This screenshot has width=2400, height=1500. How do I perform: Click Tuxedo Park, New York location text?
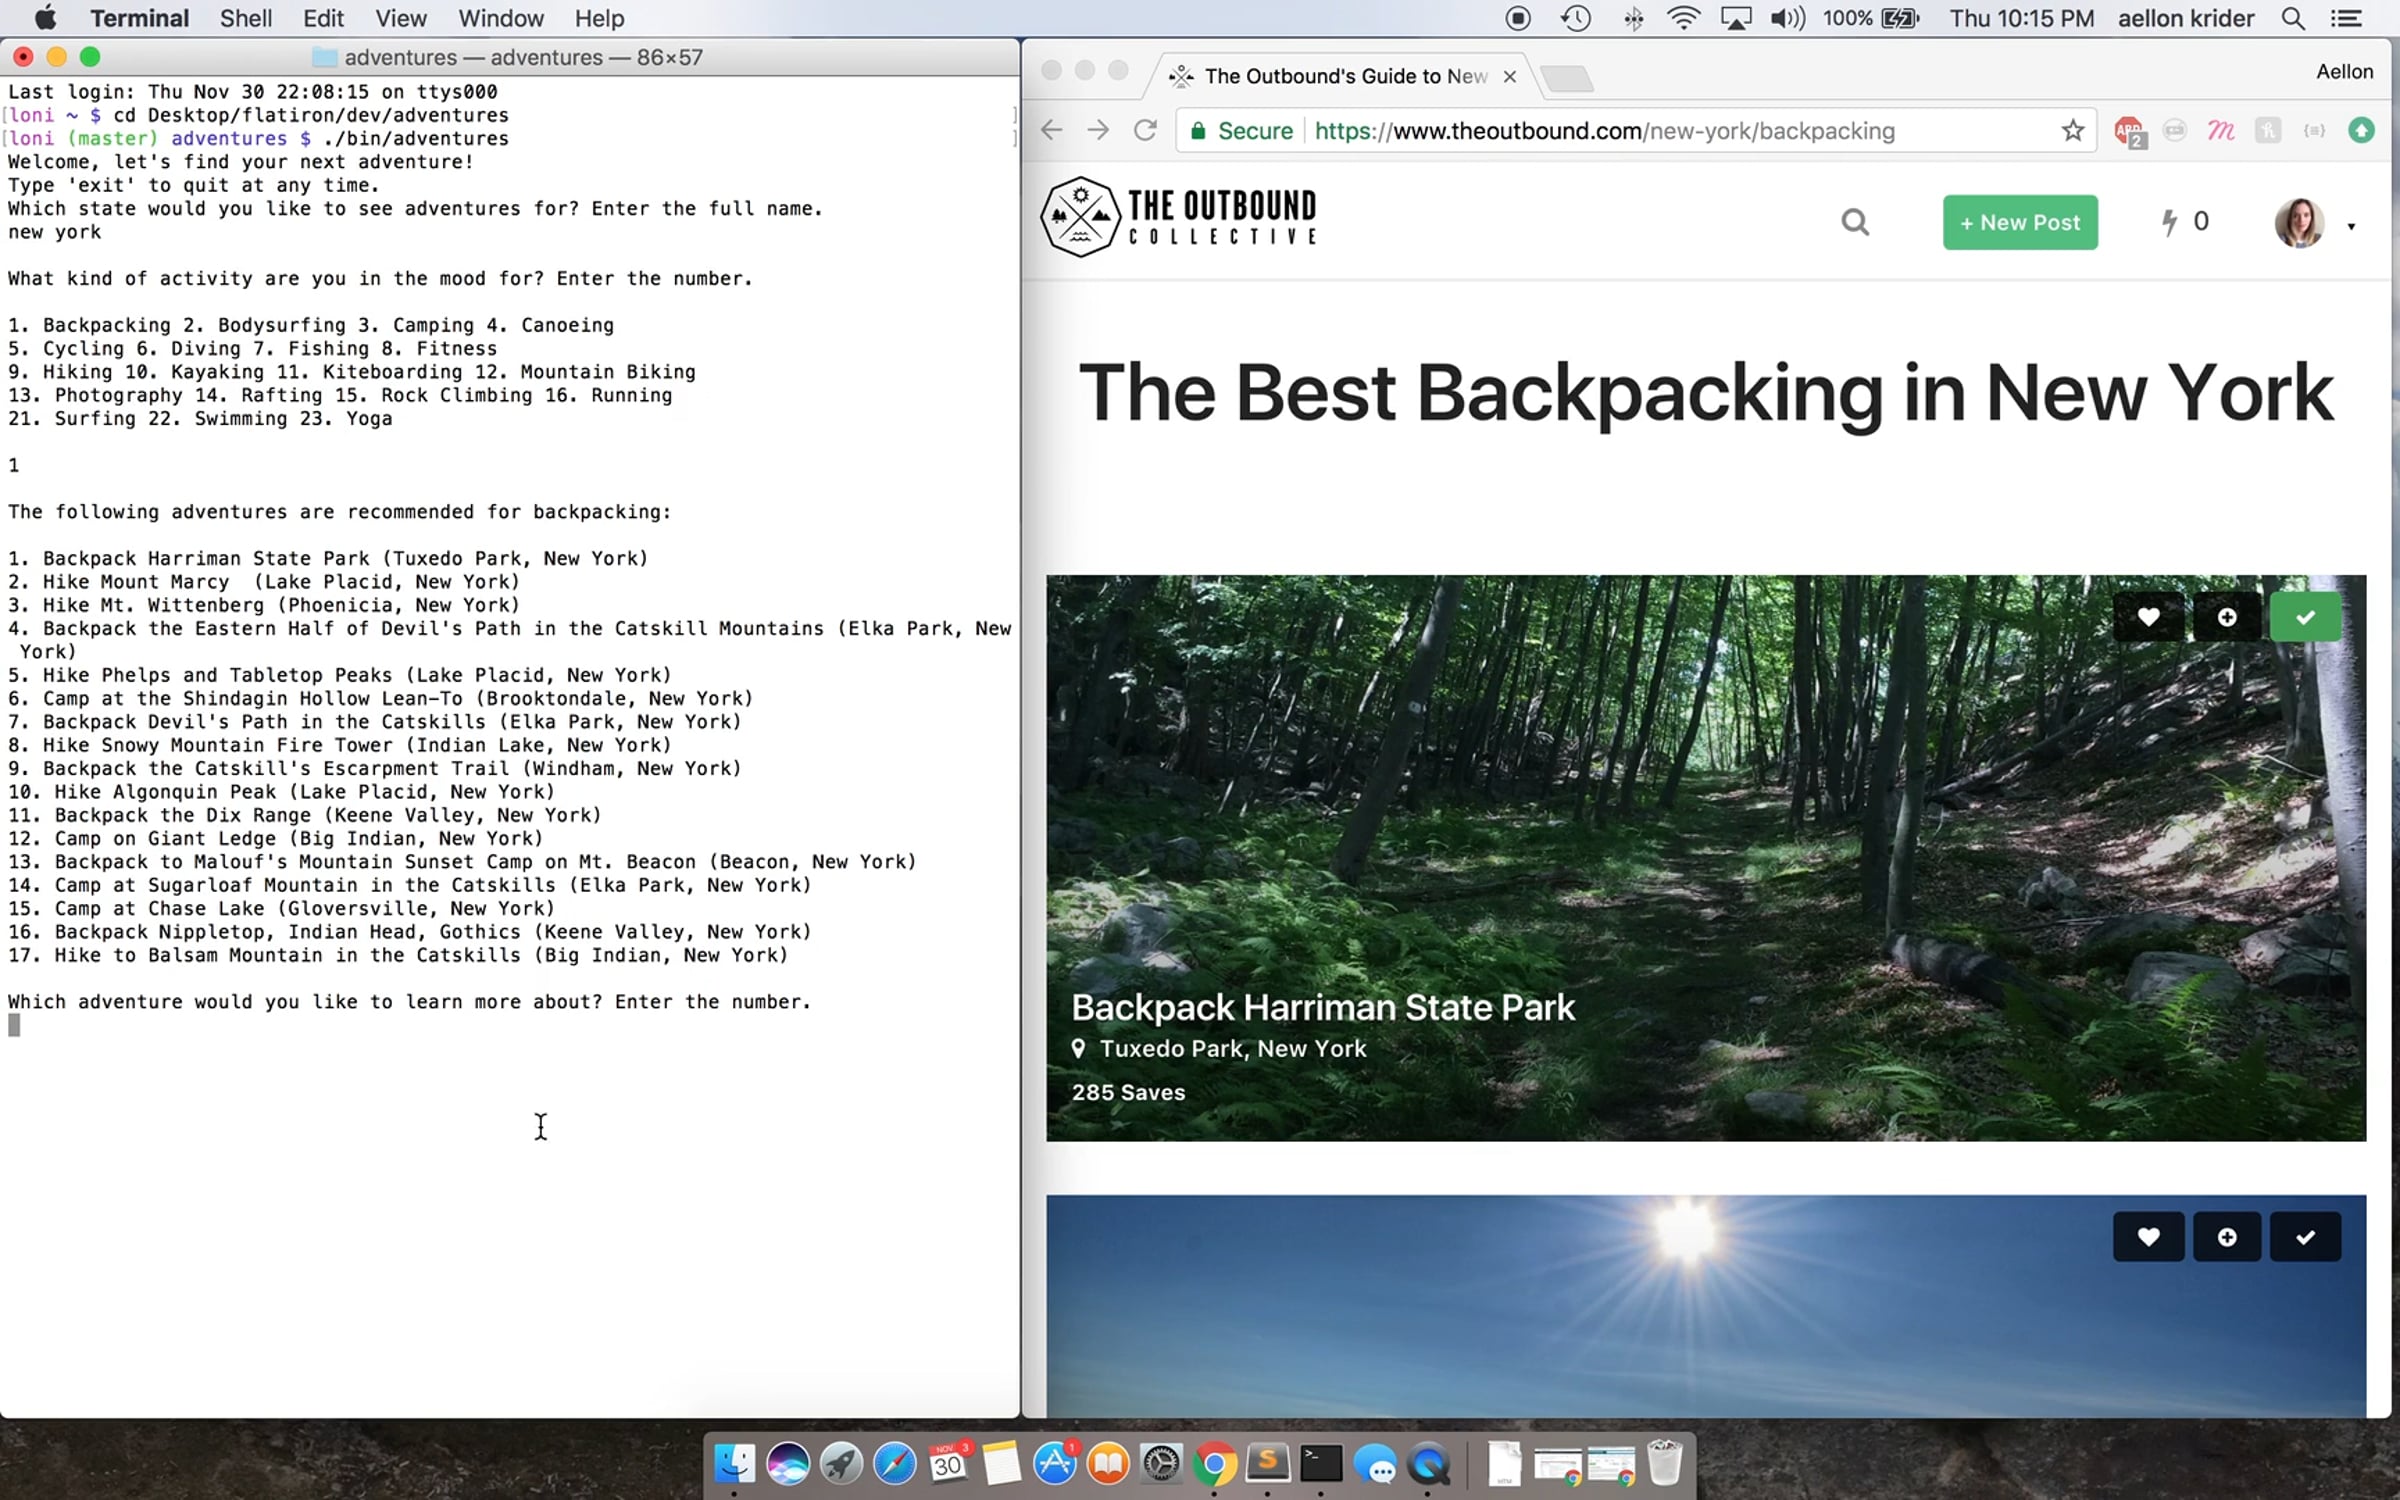click(x=1232, y=1049)
